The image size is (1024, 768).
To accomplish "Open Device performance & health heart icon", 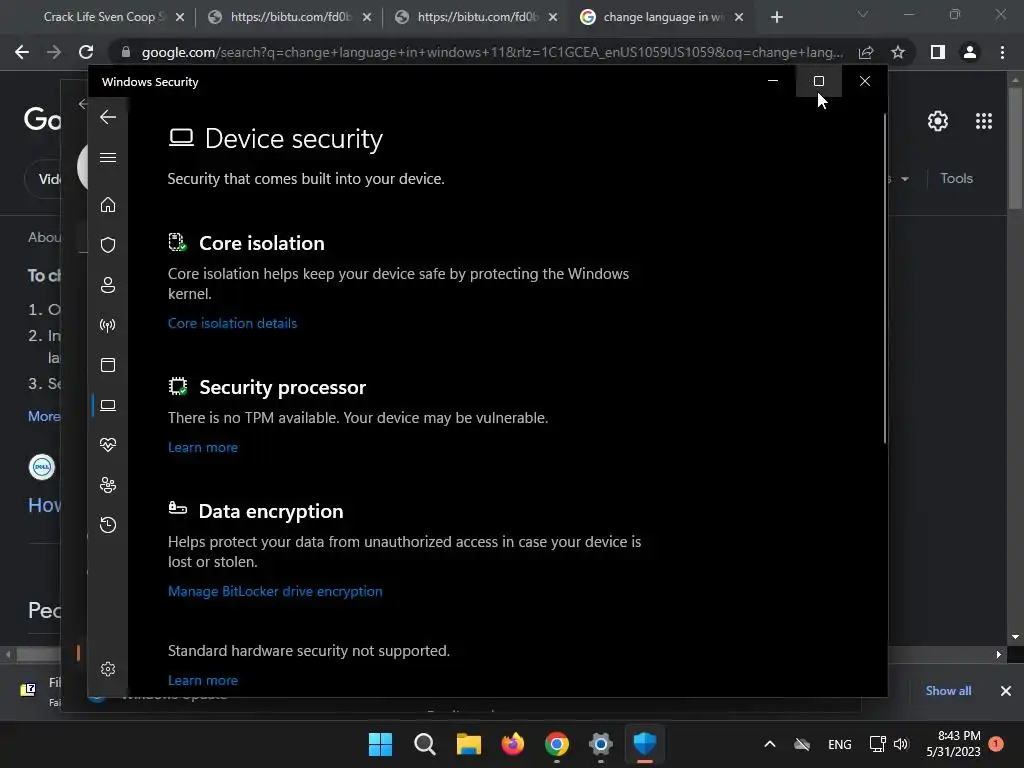I will [108, 445].
